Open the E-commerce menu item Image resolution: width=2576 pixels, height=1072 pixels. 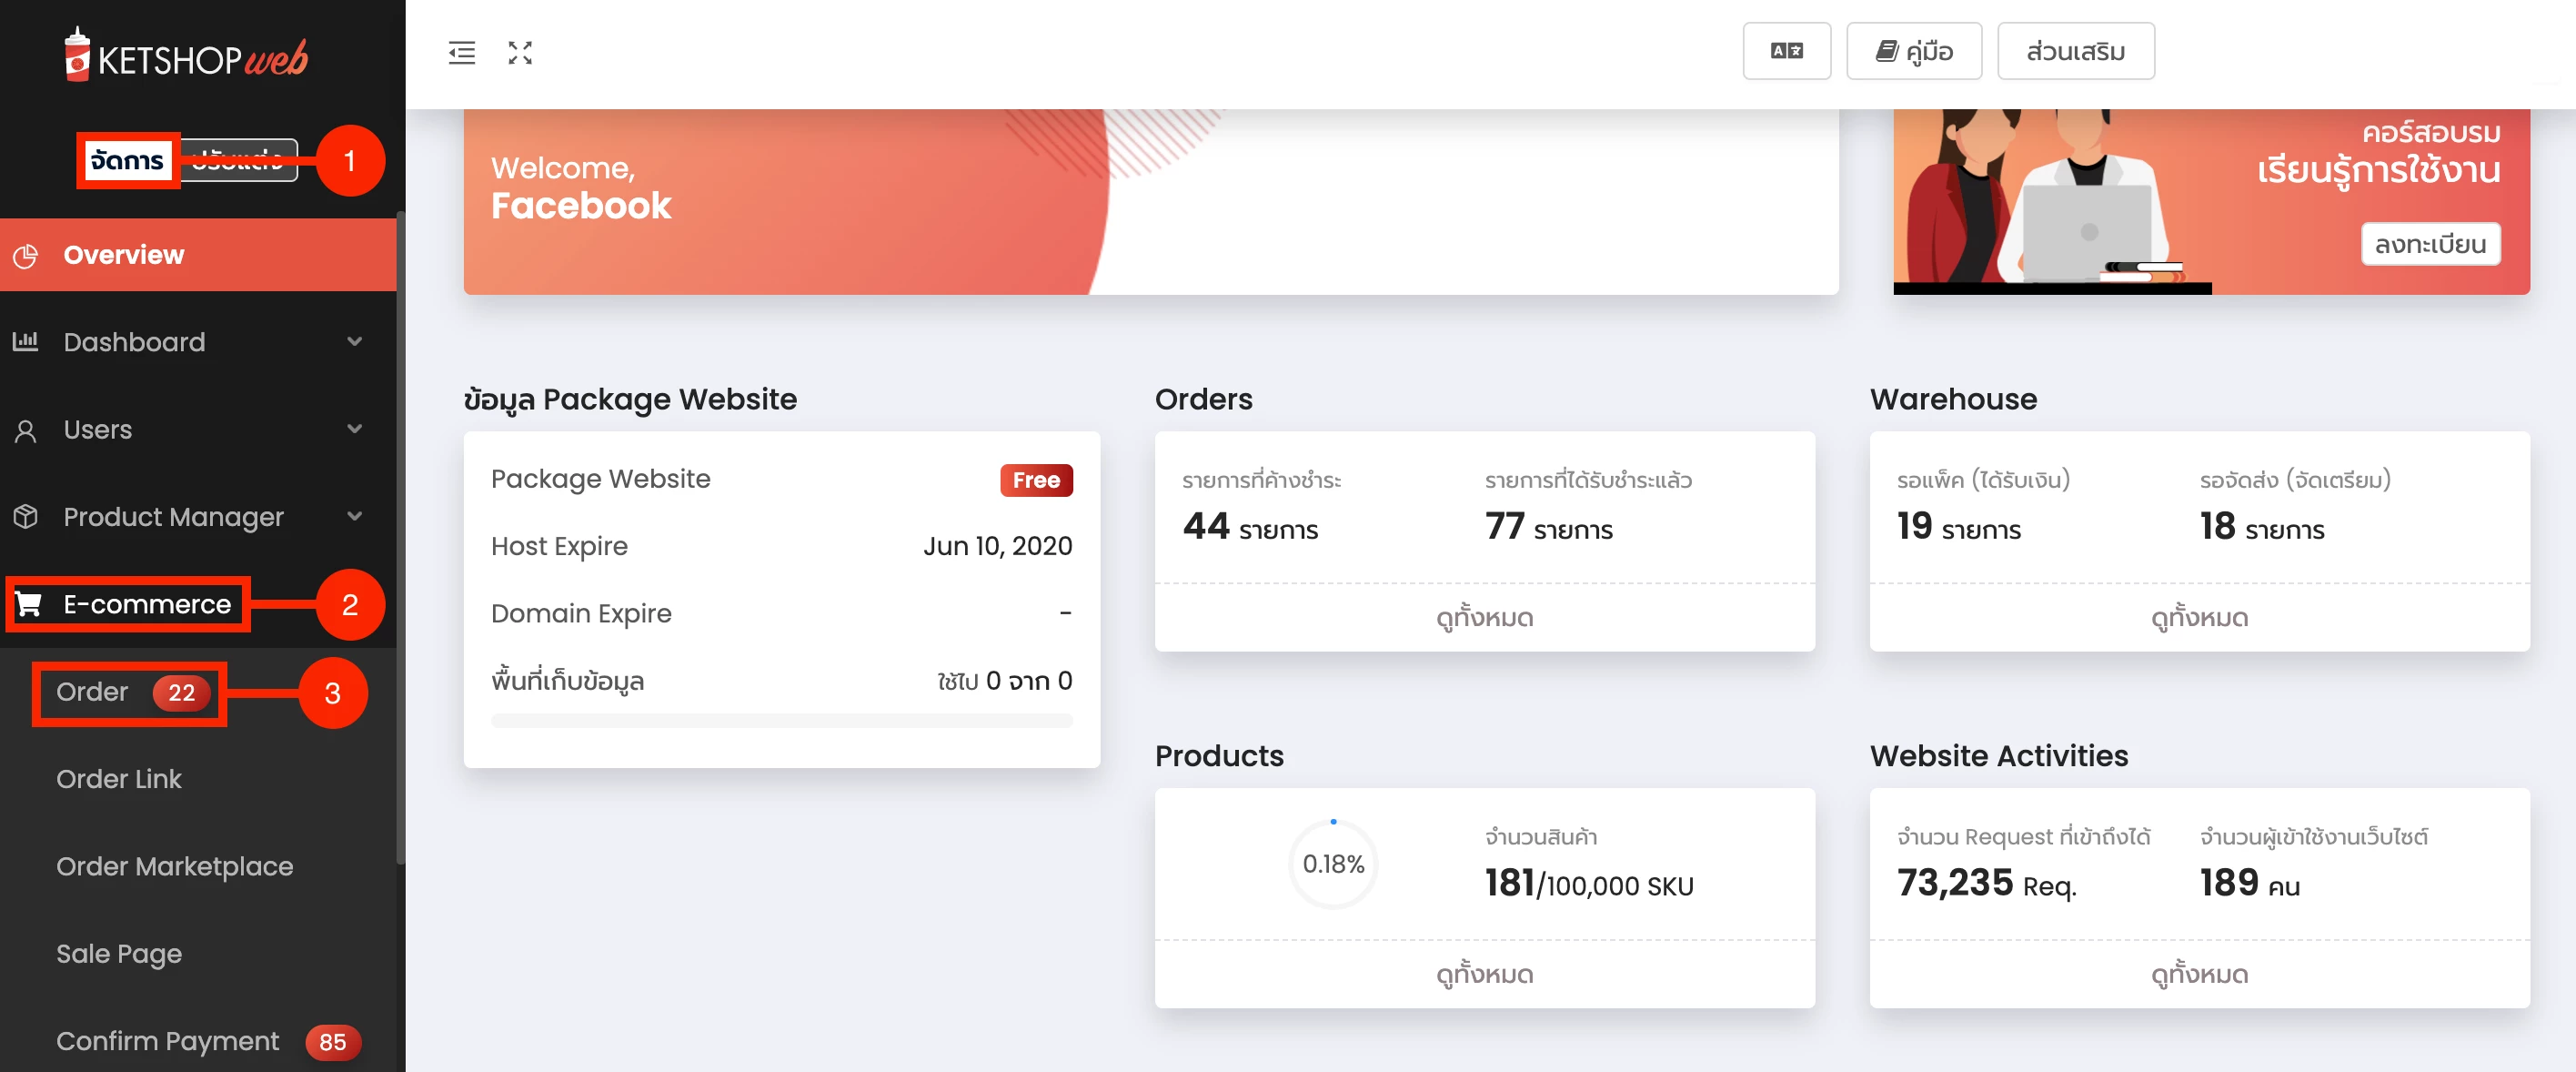tap(198, 604)
